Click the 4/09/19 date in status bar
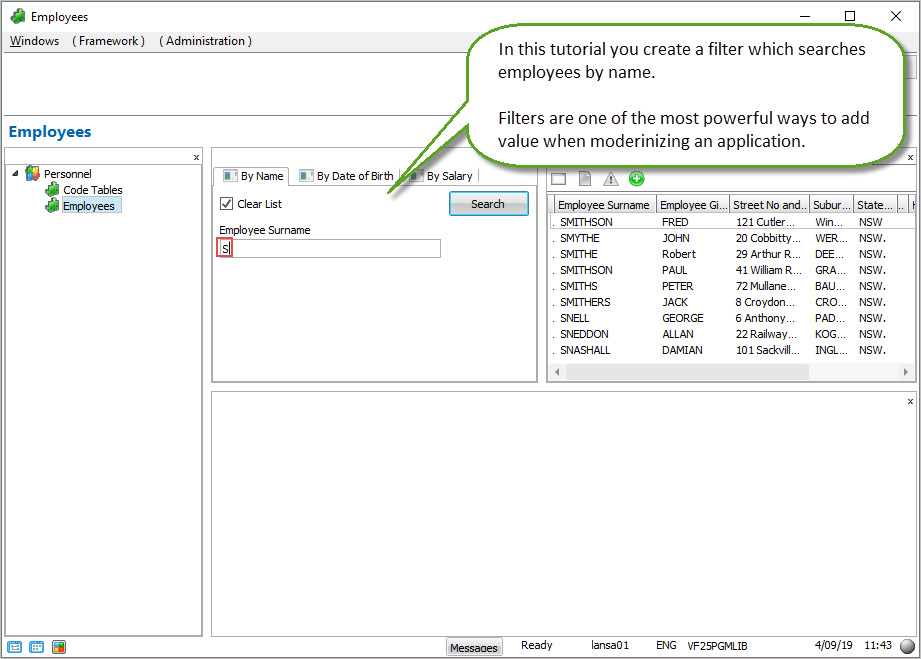Viewport: 921px width, 659px height. point(833,645)
